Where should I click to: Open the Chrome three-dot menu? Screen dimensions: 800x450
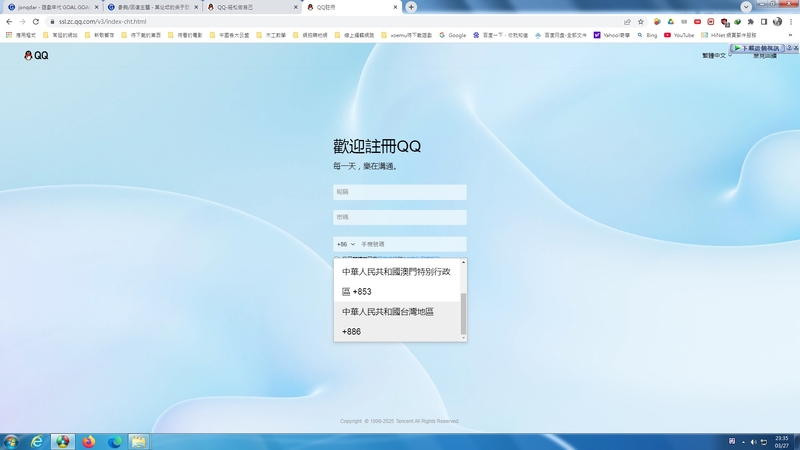pyautogui.click(x=791, y=21)
